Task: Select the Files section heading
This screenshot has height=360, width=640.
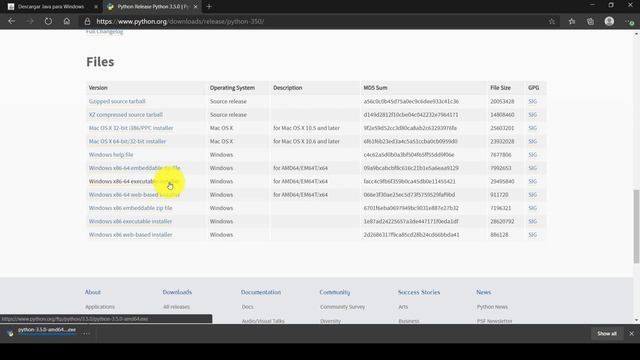Action: [100, 62]
